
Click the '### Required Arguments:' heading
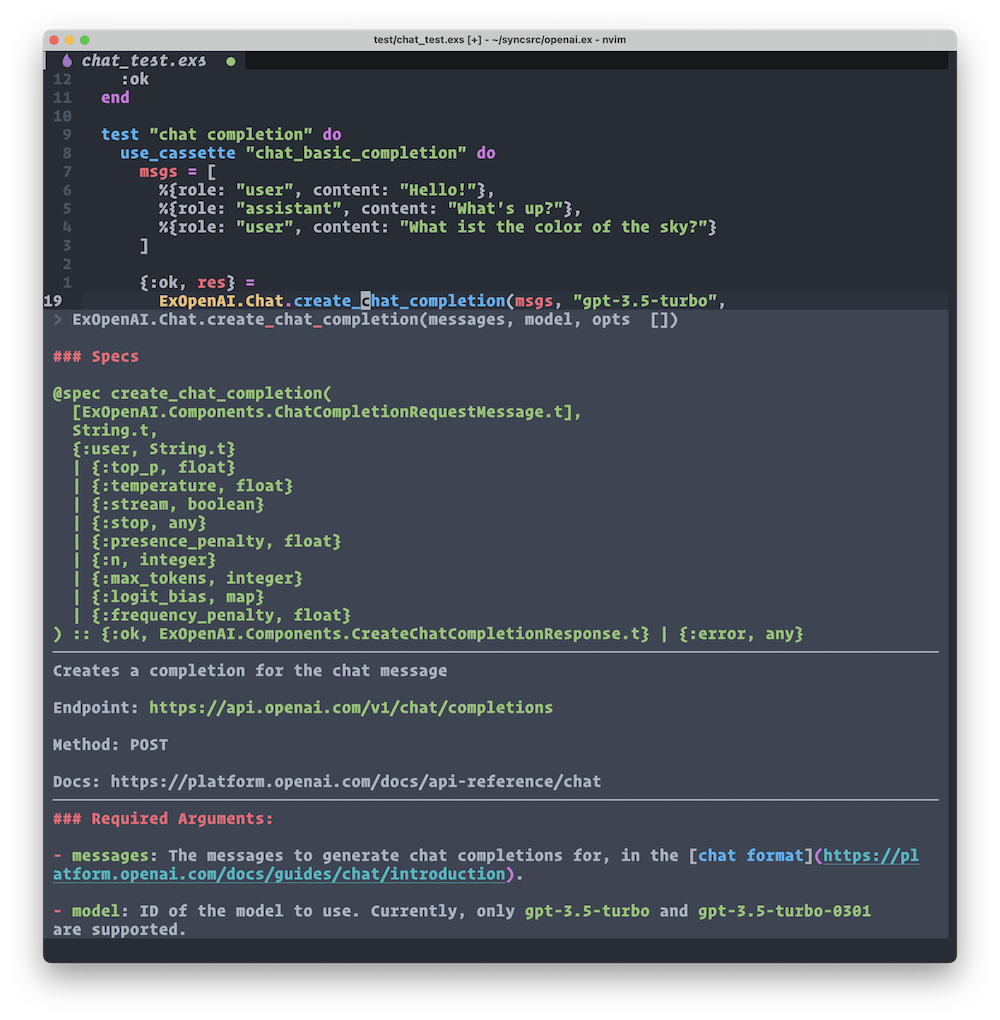click(163, 818)
